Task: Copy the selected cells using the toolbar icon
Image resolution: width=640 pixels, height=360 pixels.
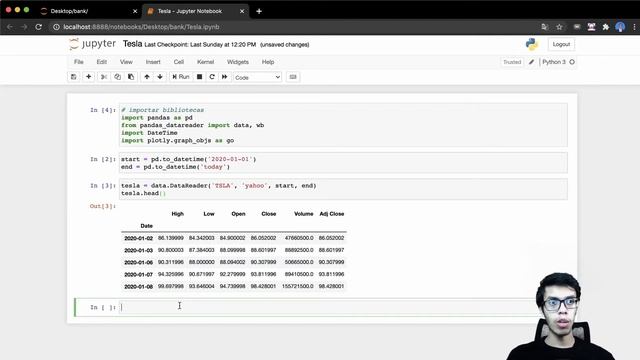Action: [x=117, y=77]
